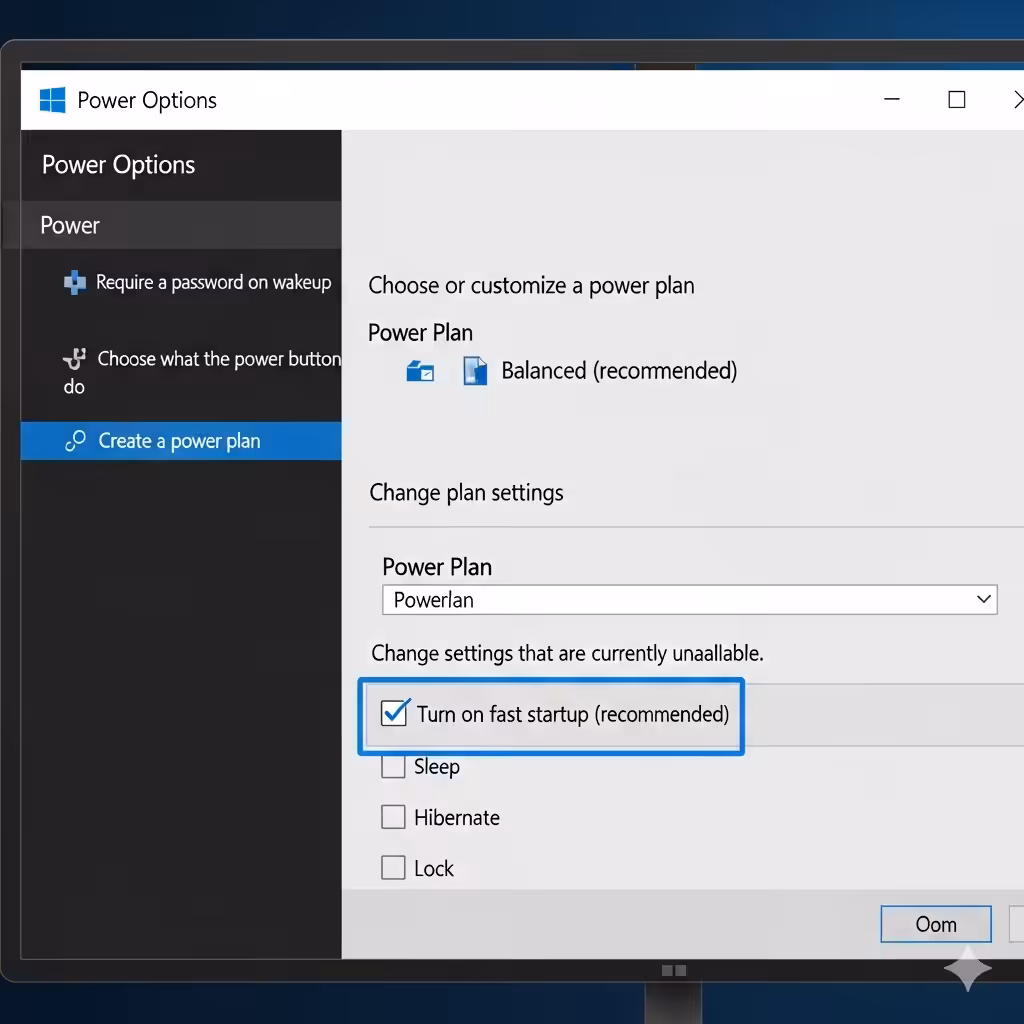Click the sparkle icon in bottom corner
Viewport: 1024px width, 1024px height.
pos(967,968)
